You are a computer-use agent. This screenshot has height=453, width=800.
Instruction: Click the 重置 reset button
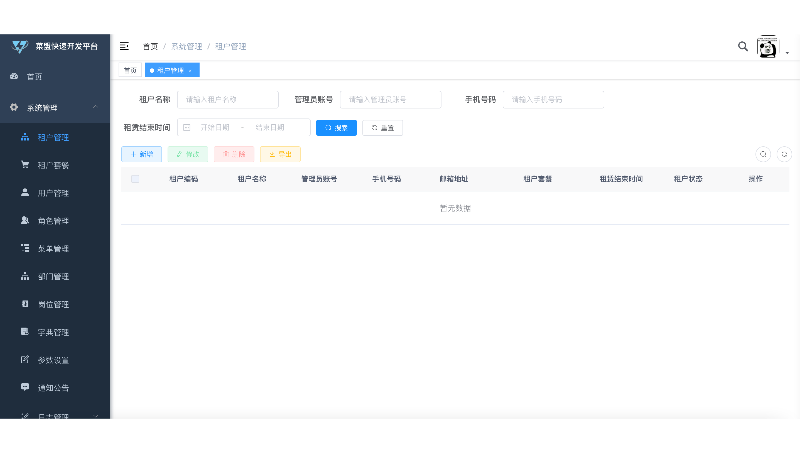click(x=383, y=128)
